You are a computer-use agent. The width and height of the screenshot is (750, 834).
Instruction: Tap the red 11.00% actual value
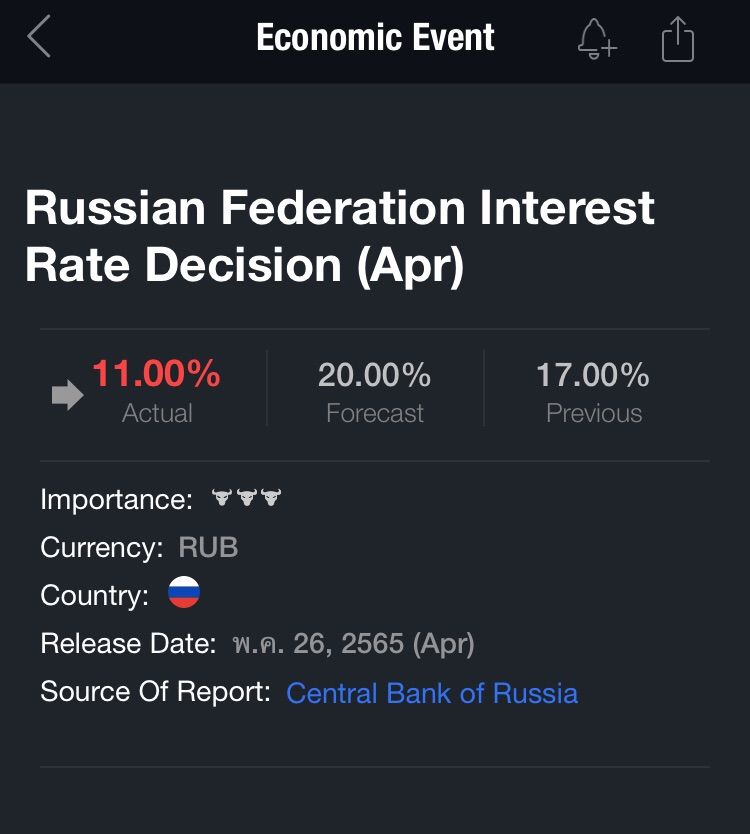tap(156, 375)
